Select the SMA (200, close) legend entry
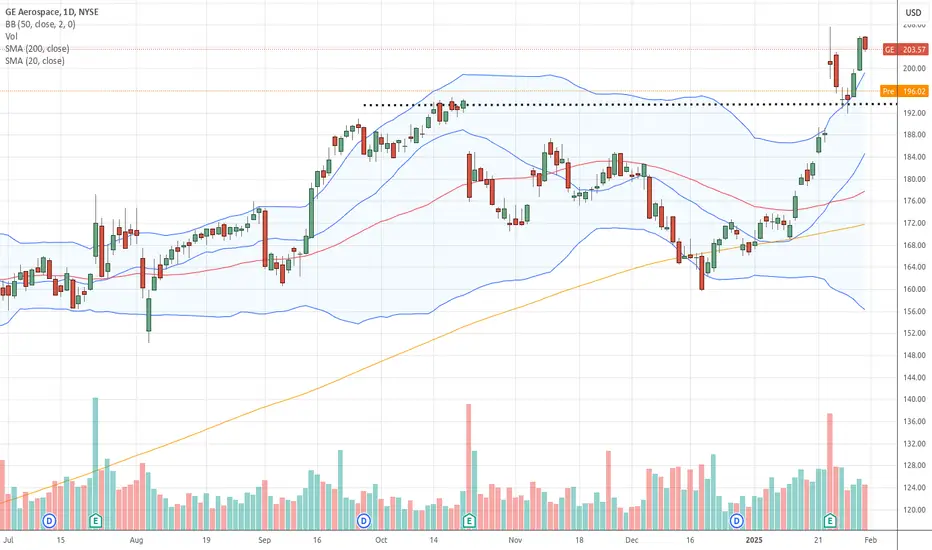Viewport: 932px width, 550px height. 37,49
